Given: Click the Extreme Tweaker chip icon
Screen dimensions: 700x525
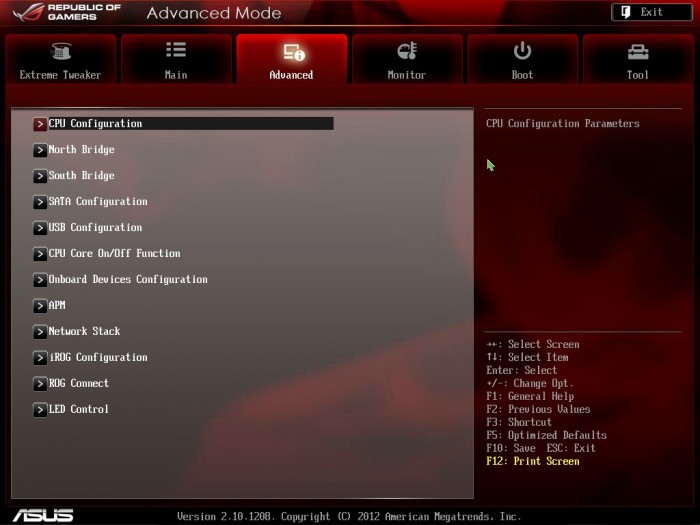Looking at the screenshot, I should click(x=61, y=51).
